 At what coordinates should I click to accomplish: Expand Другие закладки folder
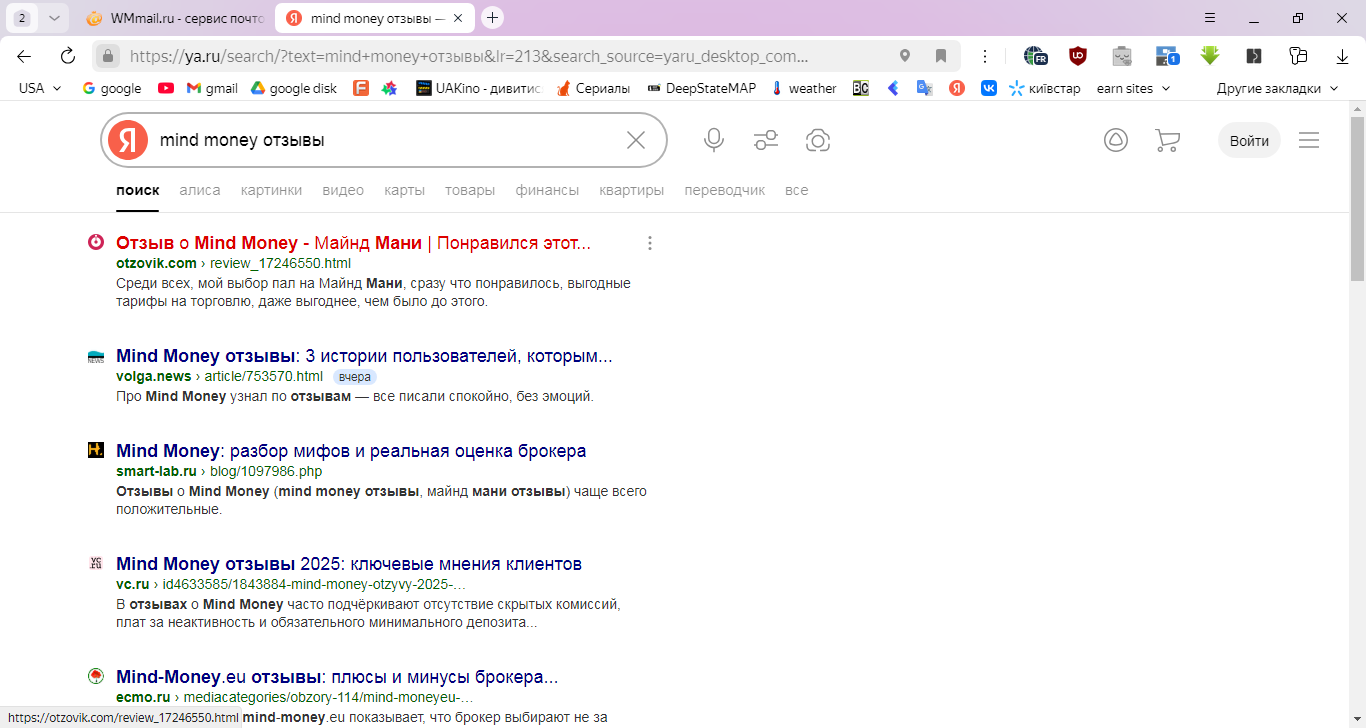click(1277, 88)
